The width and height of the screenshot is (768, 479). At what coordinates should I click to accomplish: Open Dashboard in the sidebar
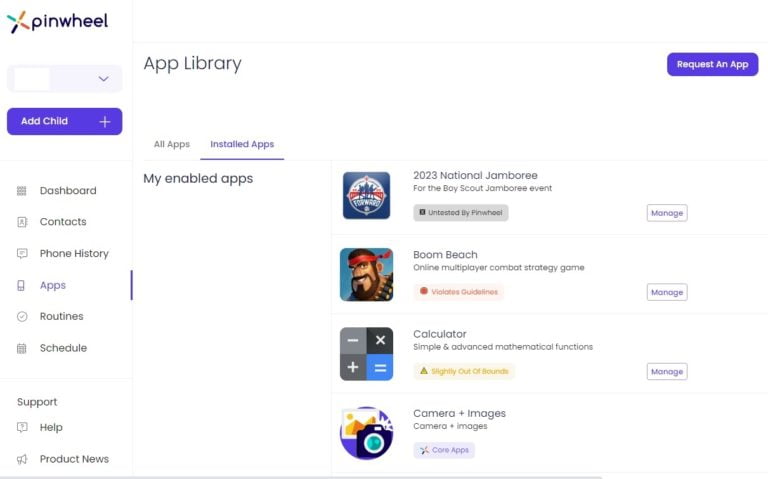[x=68, y=191]
